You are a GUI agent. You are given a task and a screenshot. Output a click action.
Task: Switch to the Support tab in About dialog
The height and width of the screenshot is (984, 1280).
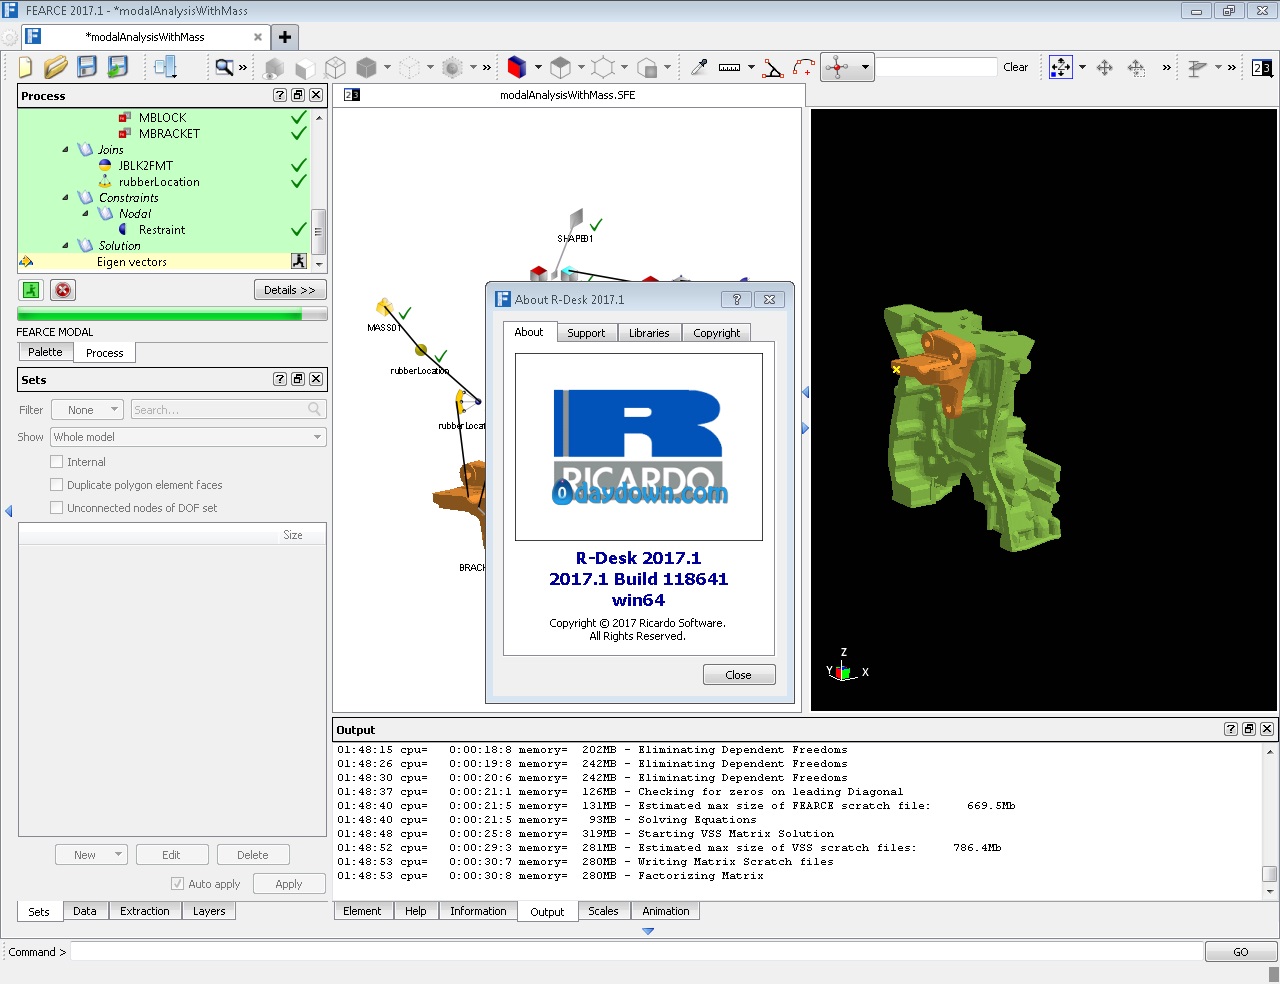tap(586, 333)
